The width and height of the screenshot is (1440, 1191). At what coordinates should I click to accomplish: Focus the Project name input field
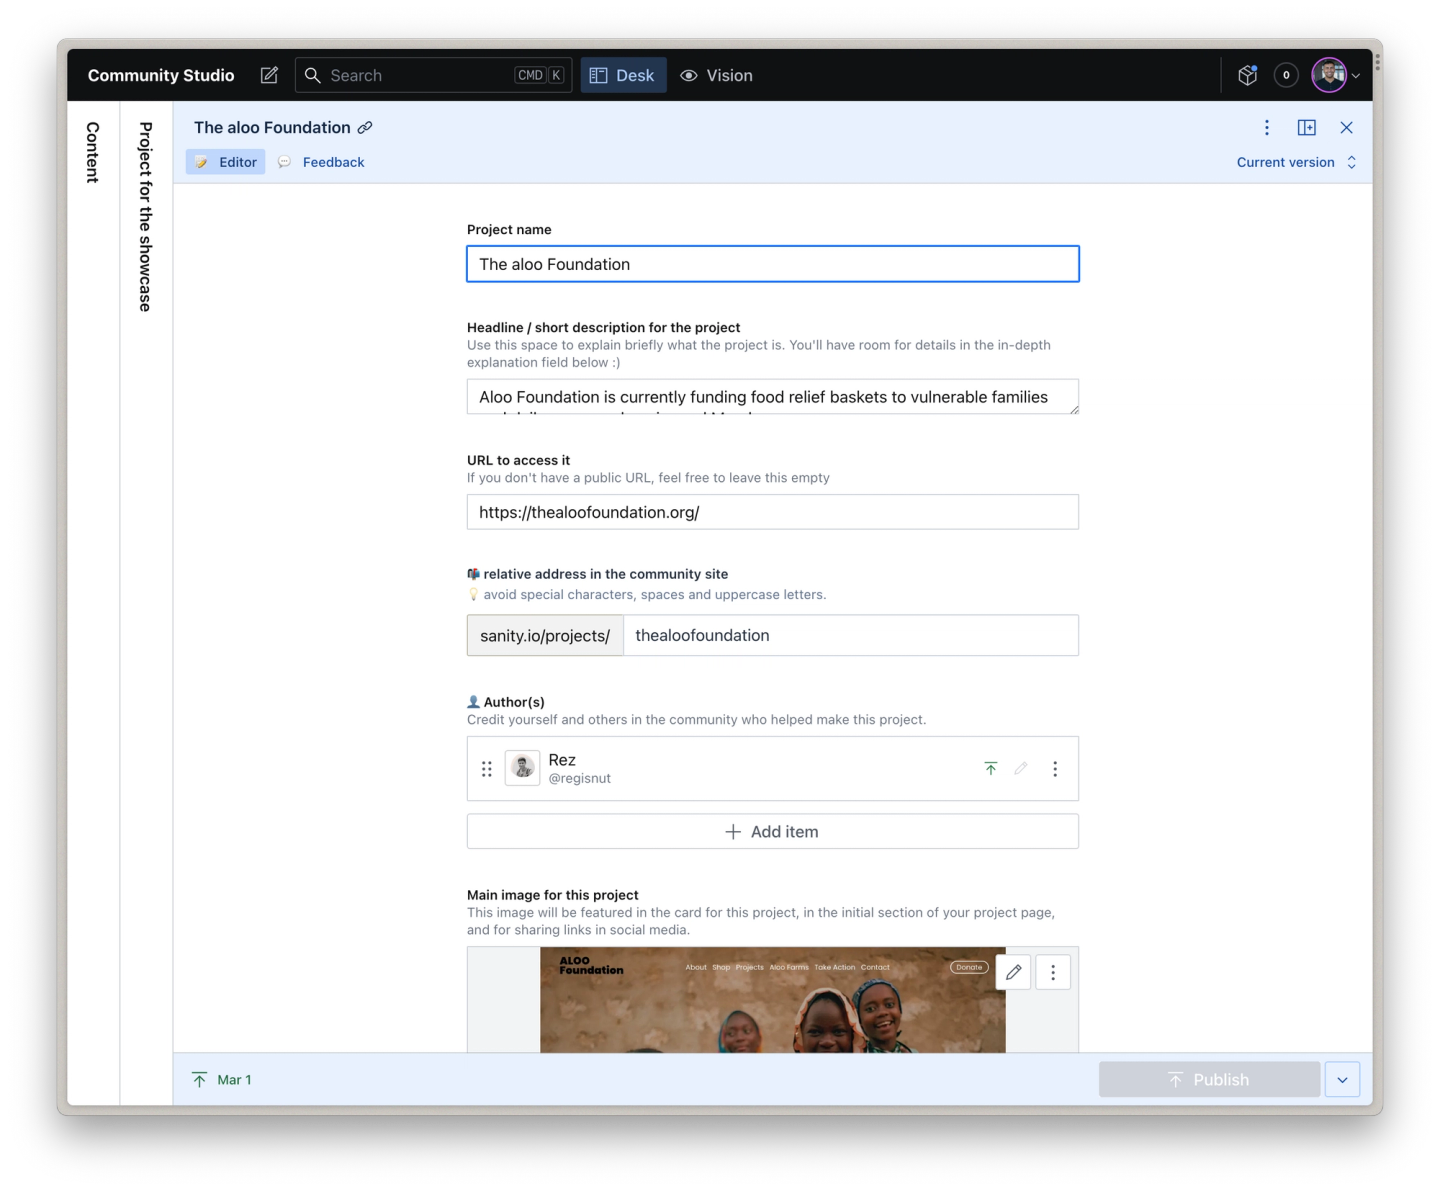(x=772, y=264)
